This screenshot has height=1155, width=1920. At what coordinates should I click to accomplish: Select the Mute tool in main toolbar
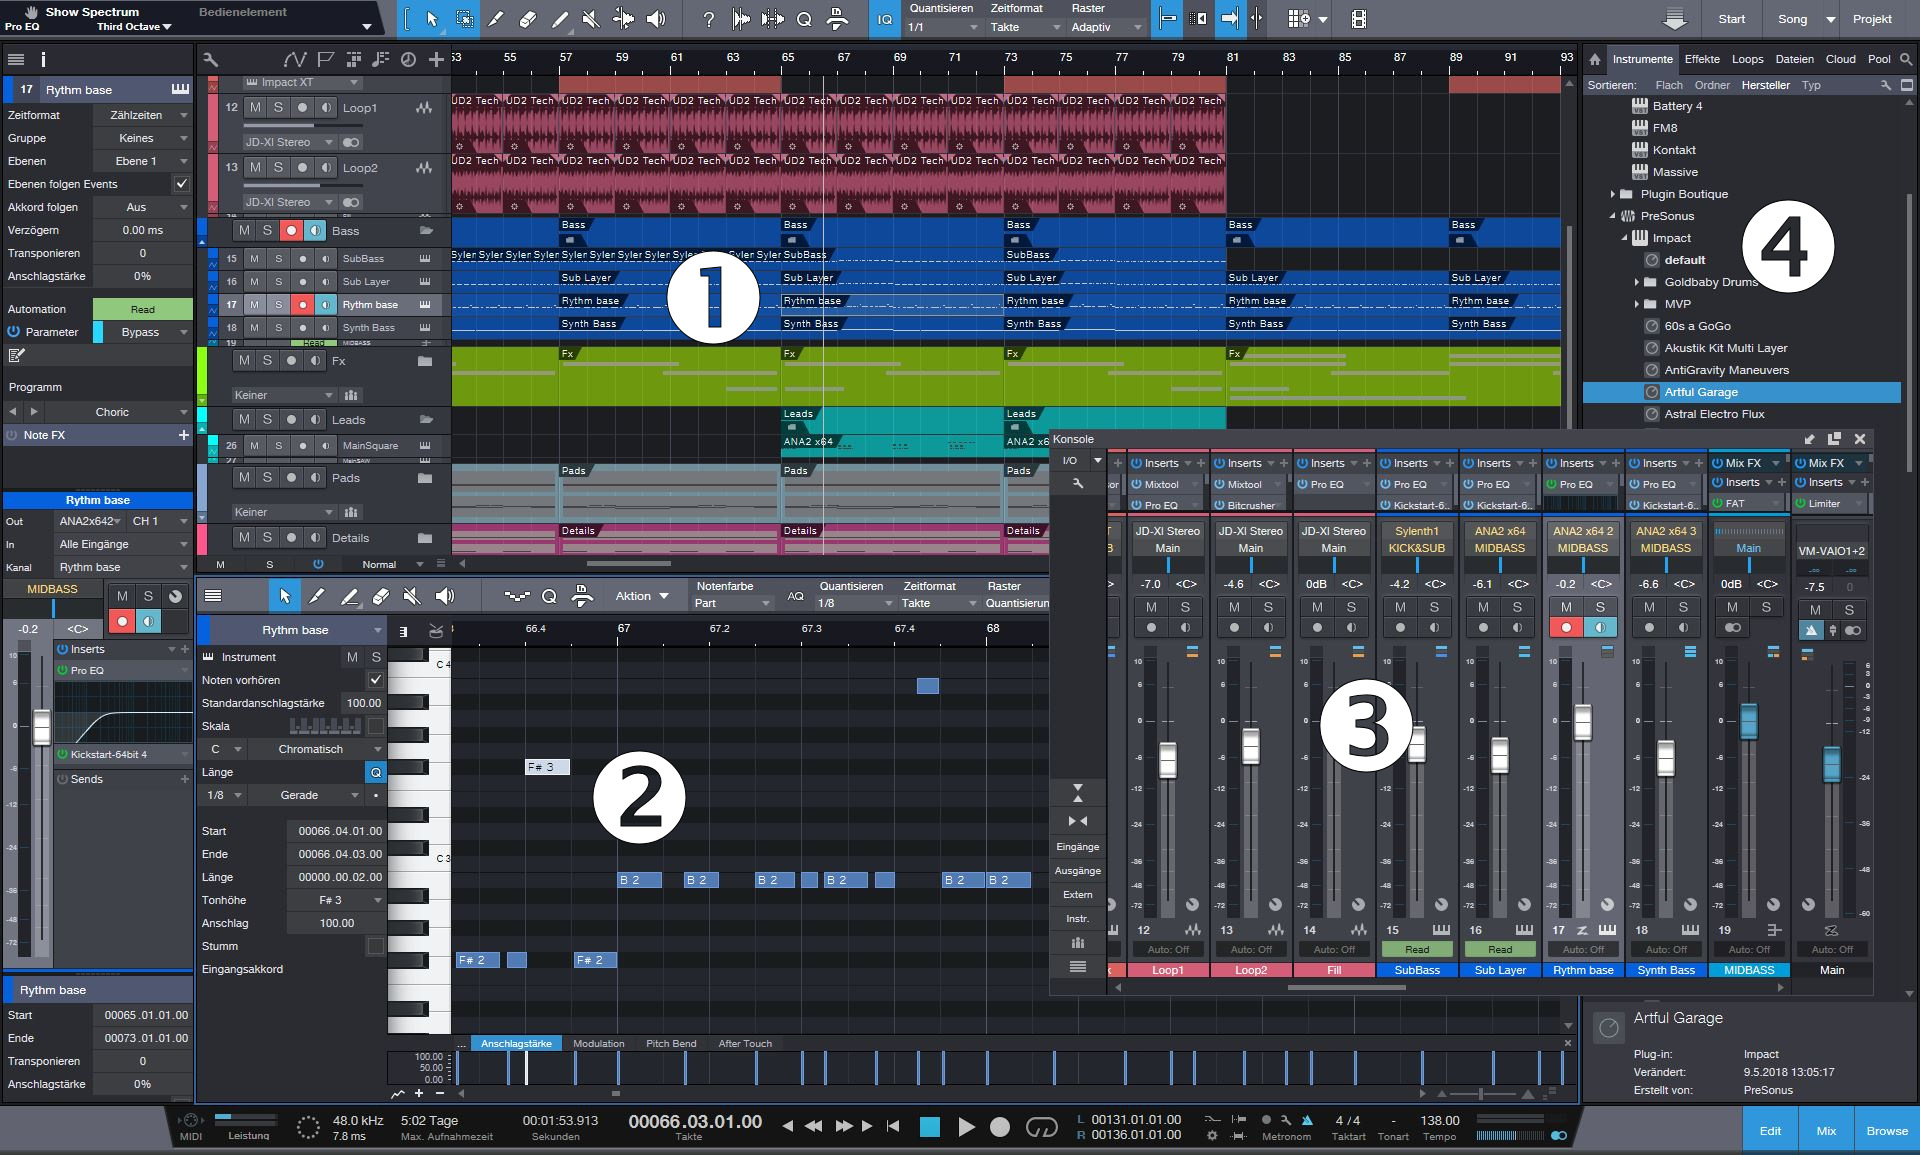(591, 19)
